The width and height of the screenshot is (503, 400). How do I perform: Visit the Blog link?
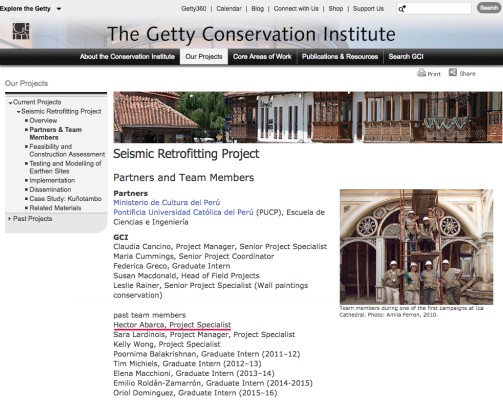click(257, 9)
